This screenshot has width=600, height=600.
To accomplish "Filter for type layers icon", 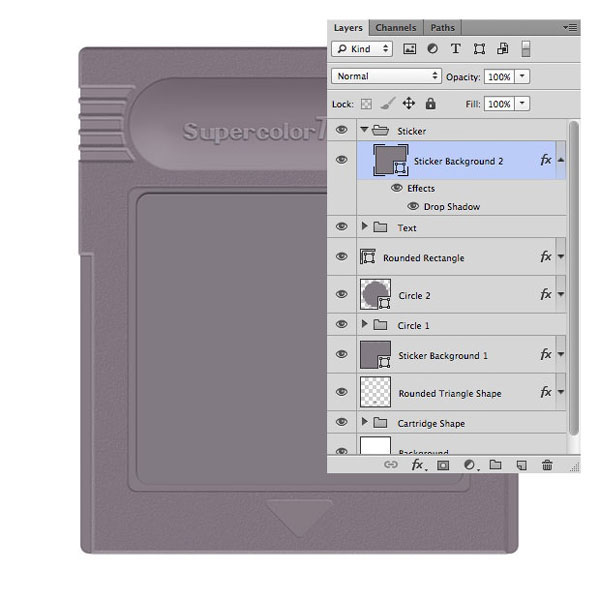I will [x=455, y=49].
